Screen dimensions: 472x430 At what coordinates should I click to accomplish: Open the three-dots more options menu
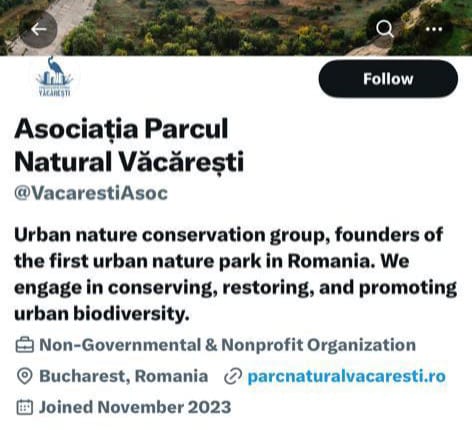[x=434, y=29]
